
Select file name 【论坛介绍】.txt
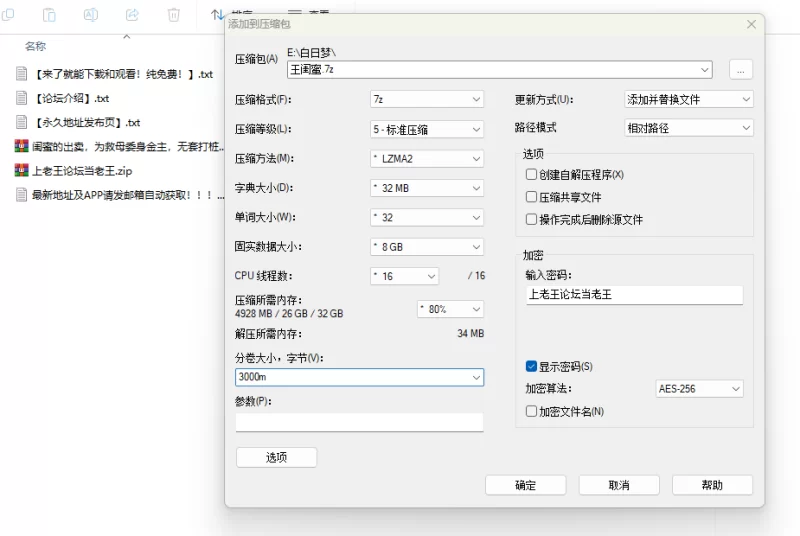pos(71,98)
